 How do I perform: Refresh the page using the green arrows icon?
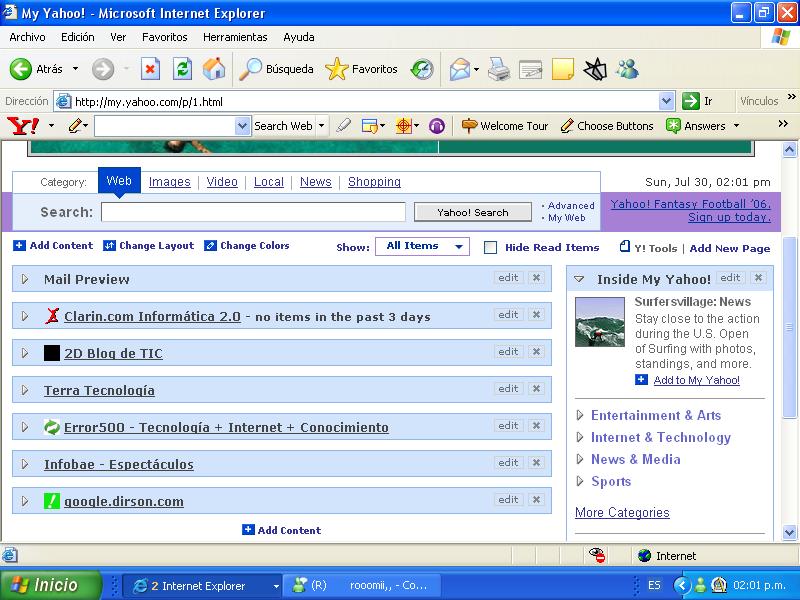[x=182, y=69]
